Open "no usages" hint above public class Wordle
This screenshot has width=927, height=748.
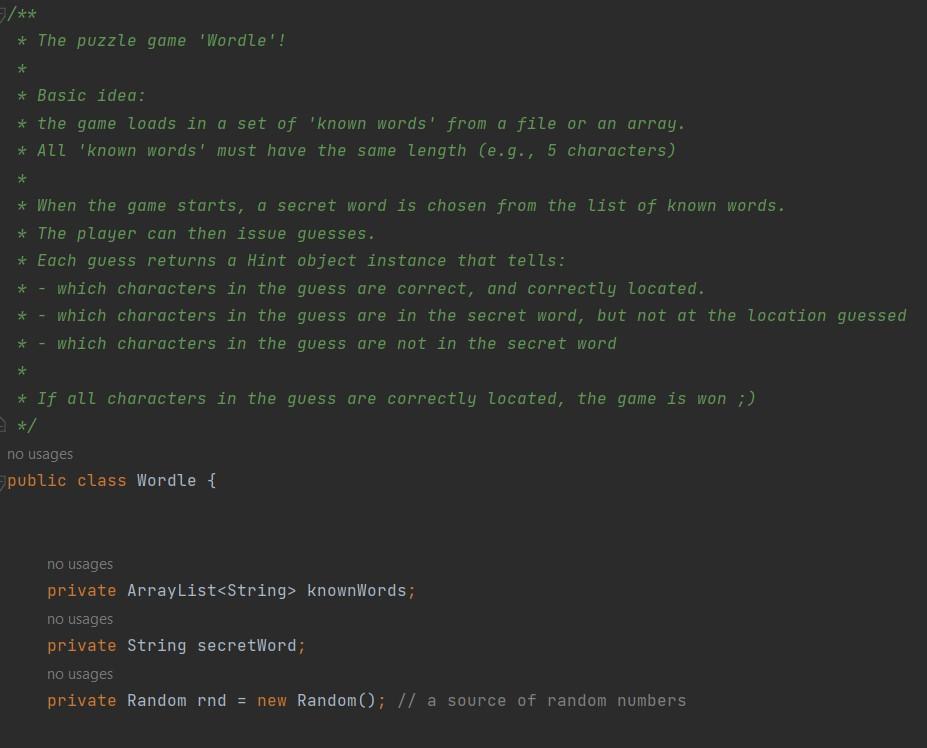[x=40, y=454]
